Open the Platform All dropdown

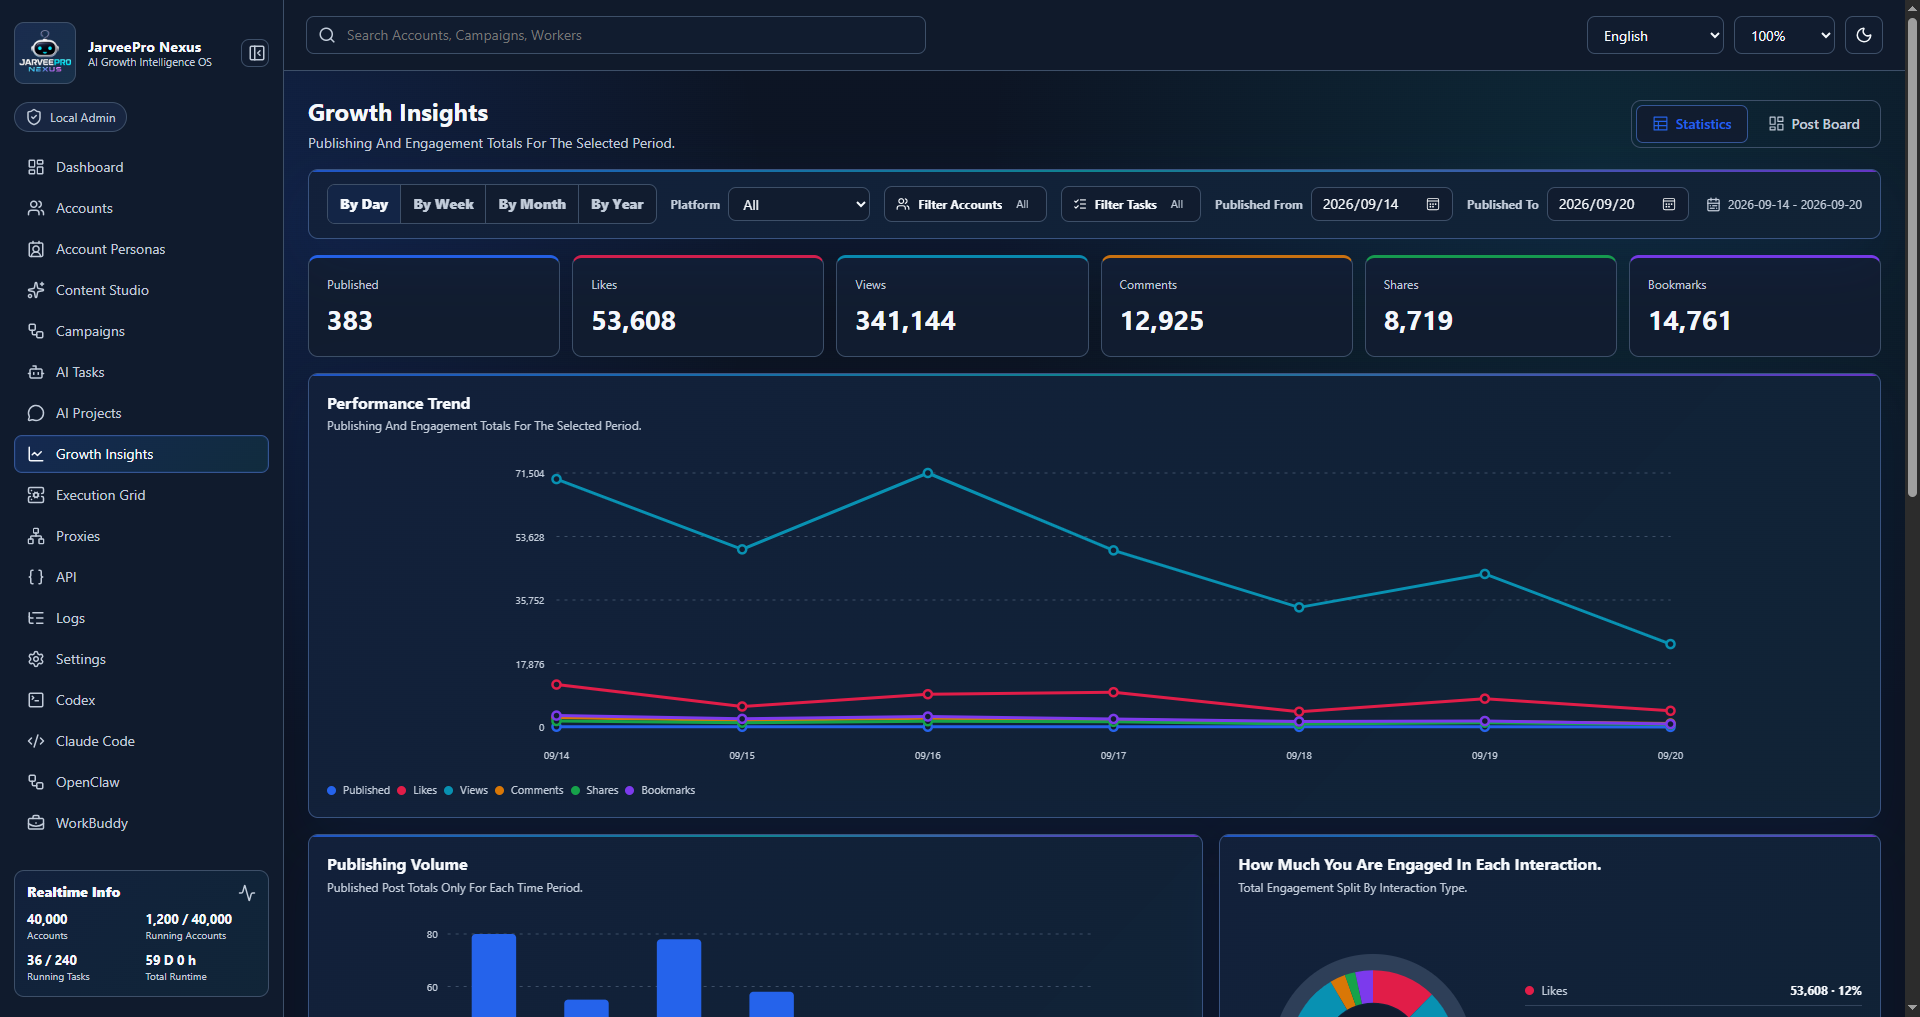(x=799, y=204)
